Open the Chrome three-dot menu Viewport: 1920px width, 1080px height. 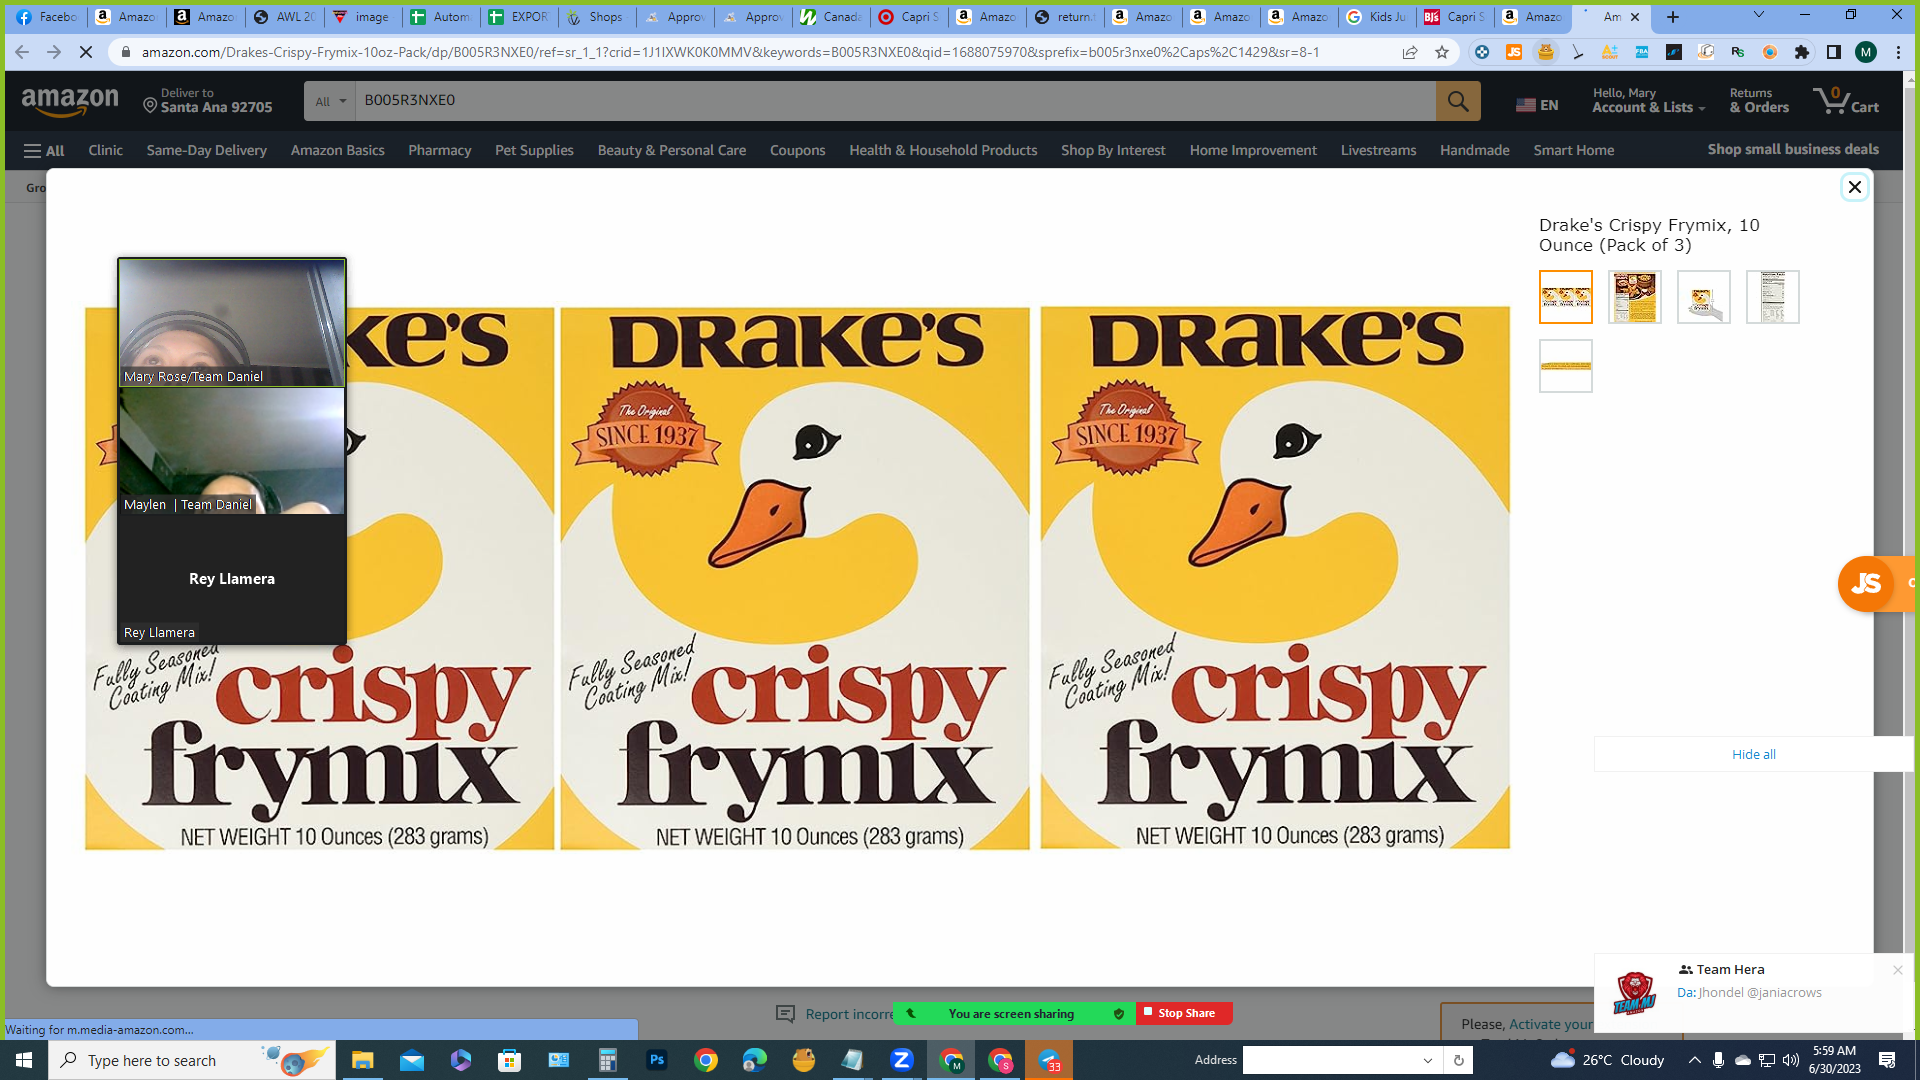point(1898,52)
